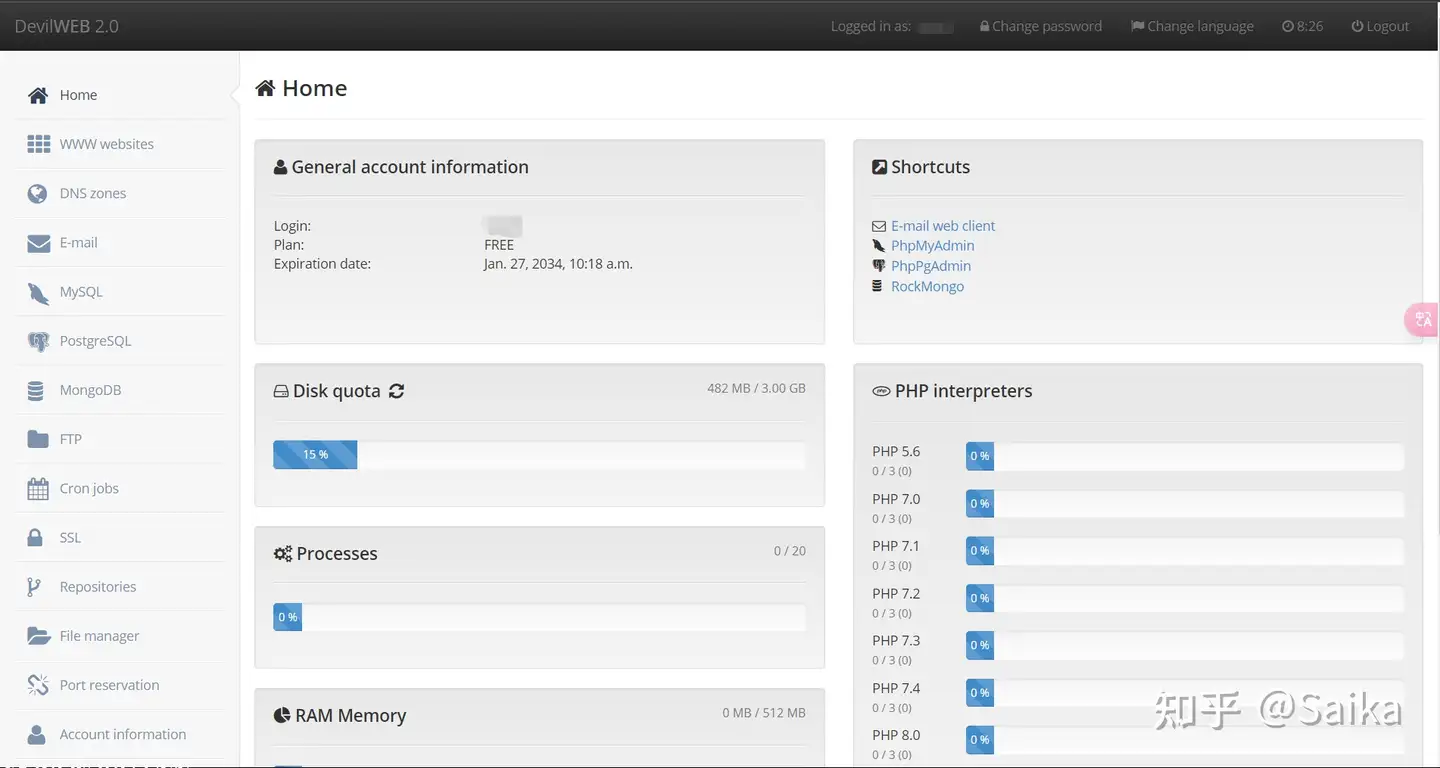Click the Disk quota 15% progress bar
Viewport: 1440px width, 768px height.
315,455
